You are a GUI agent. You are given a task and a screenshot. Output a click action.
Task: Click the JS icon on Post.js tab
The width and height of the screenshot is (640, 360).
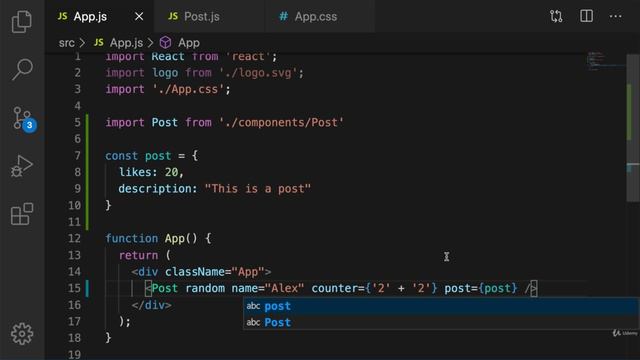click(x=173, y=16)
